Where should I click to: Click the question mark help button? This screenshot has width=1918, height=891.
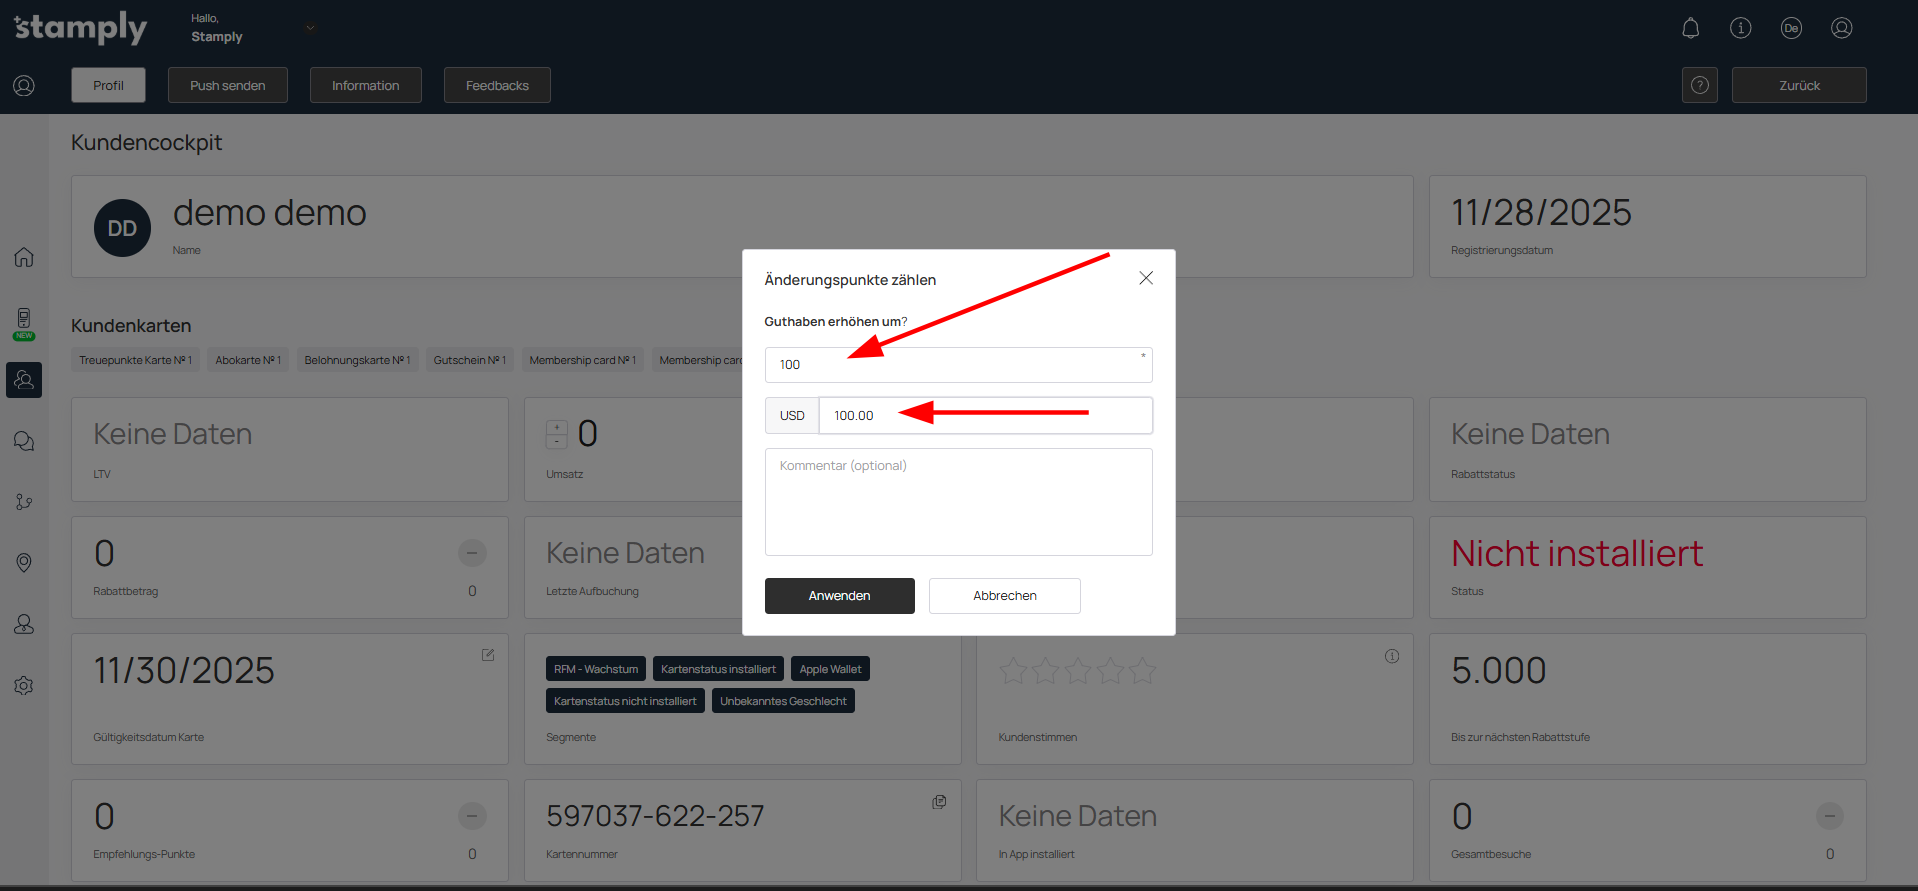[1699, 85]
